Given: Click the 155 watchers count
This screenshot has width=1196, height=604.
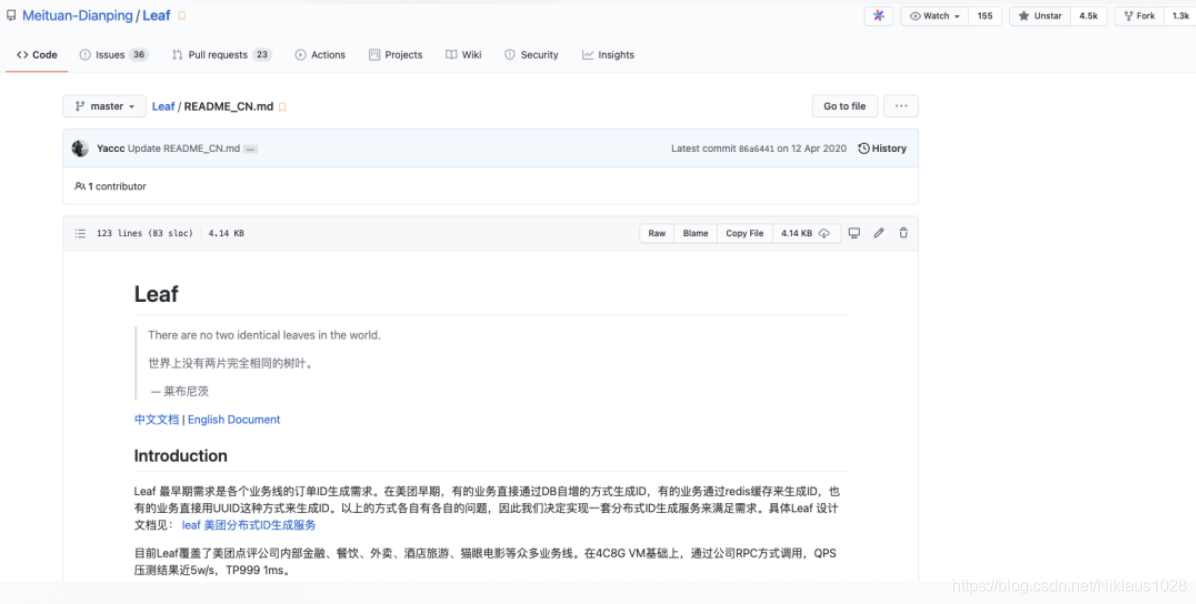Looking at the screenshot, I should pyautogui.click(x=985, y=16).
